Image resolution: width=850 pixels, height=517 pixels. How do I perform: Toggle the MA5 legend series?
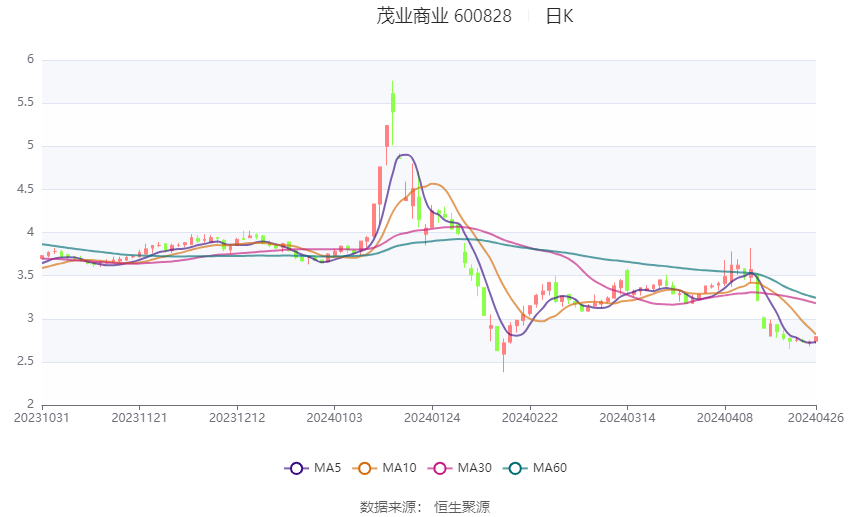click(x=313, y=468)
